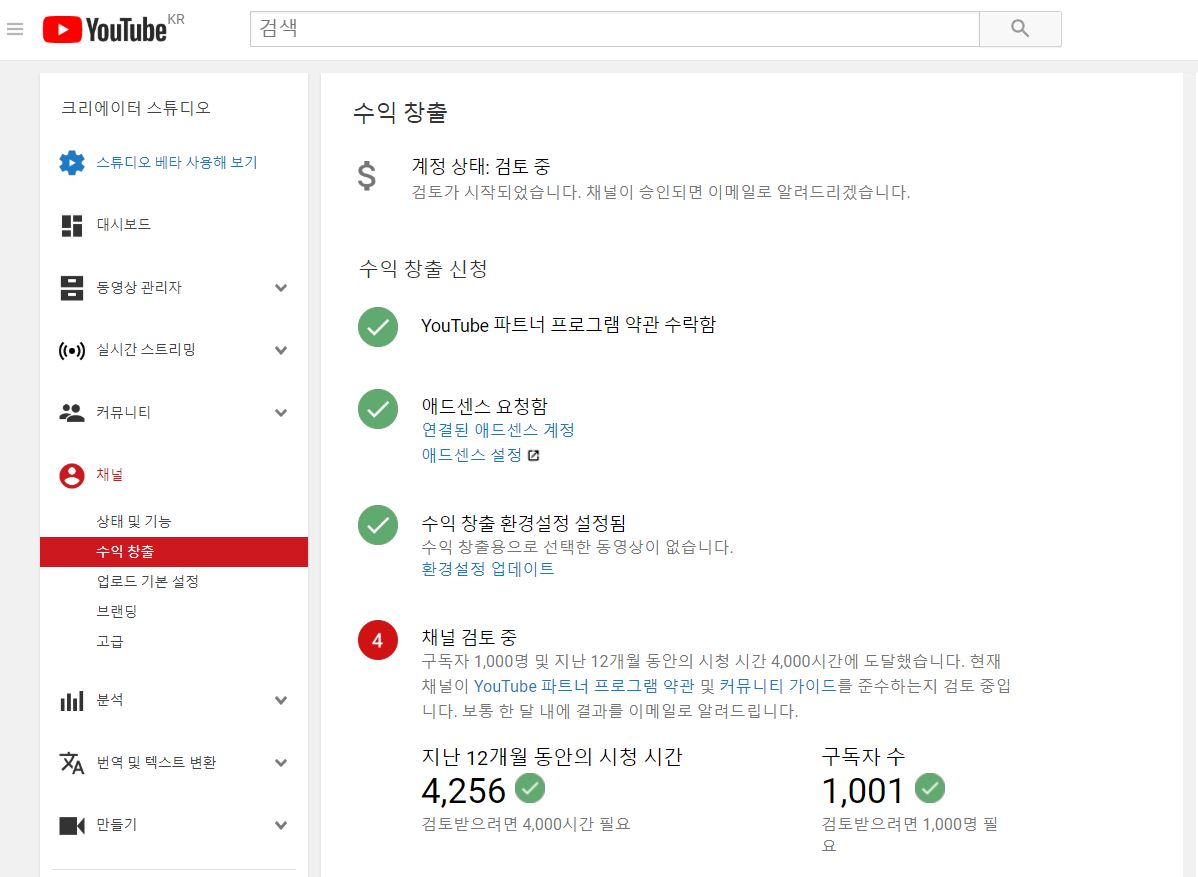Click the 크리에이터 스튜디오 sidebar title

pos(136,108)
